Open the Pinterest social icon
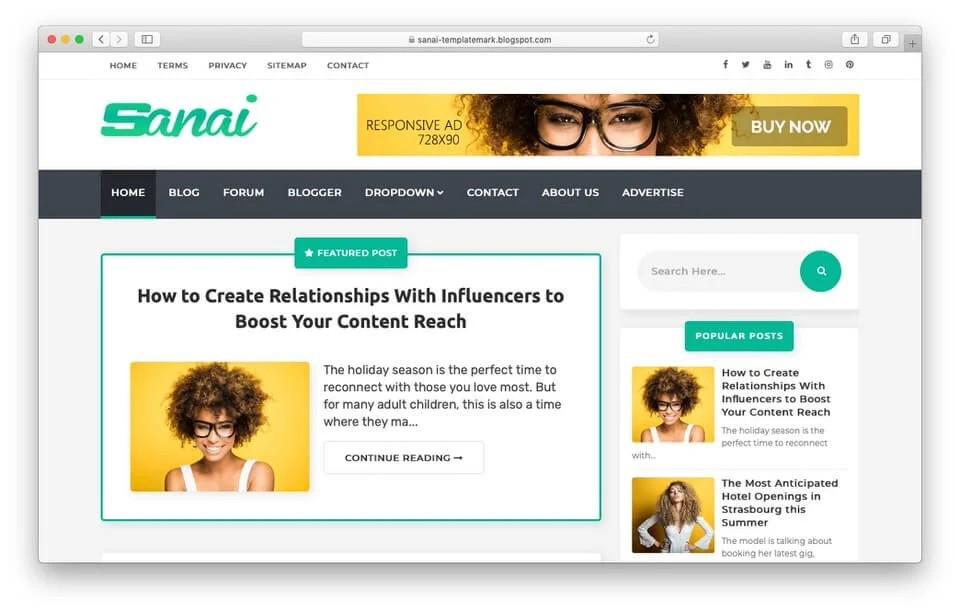The height and width of the screenshot is (613, 960). coord(850,65)
